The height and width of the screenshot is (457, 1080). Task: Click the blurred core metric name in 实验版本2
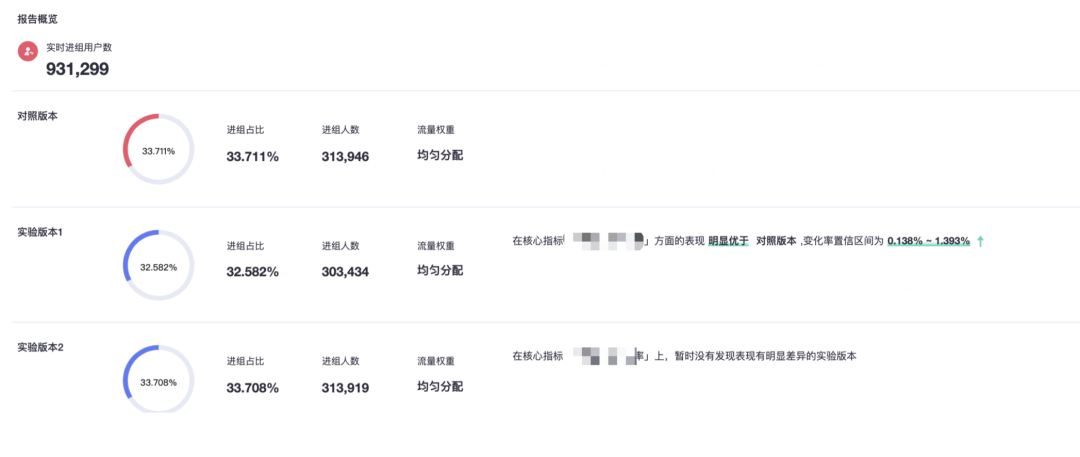pyautogui.click(x=607, y=355)
